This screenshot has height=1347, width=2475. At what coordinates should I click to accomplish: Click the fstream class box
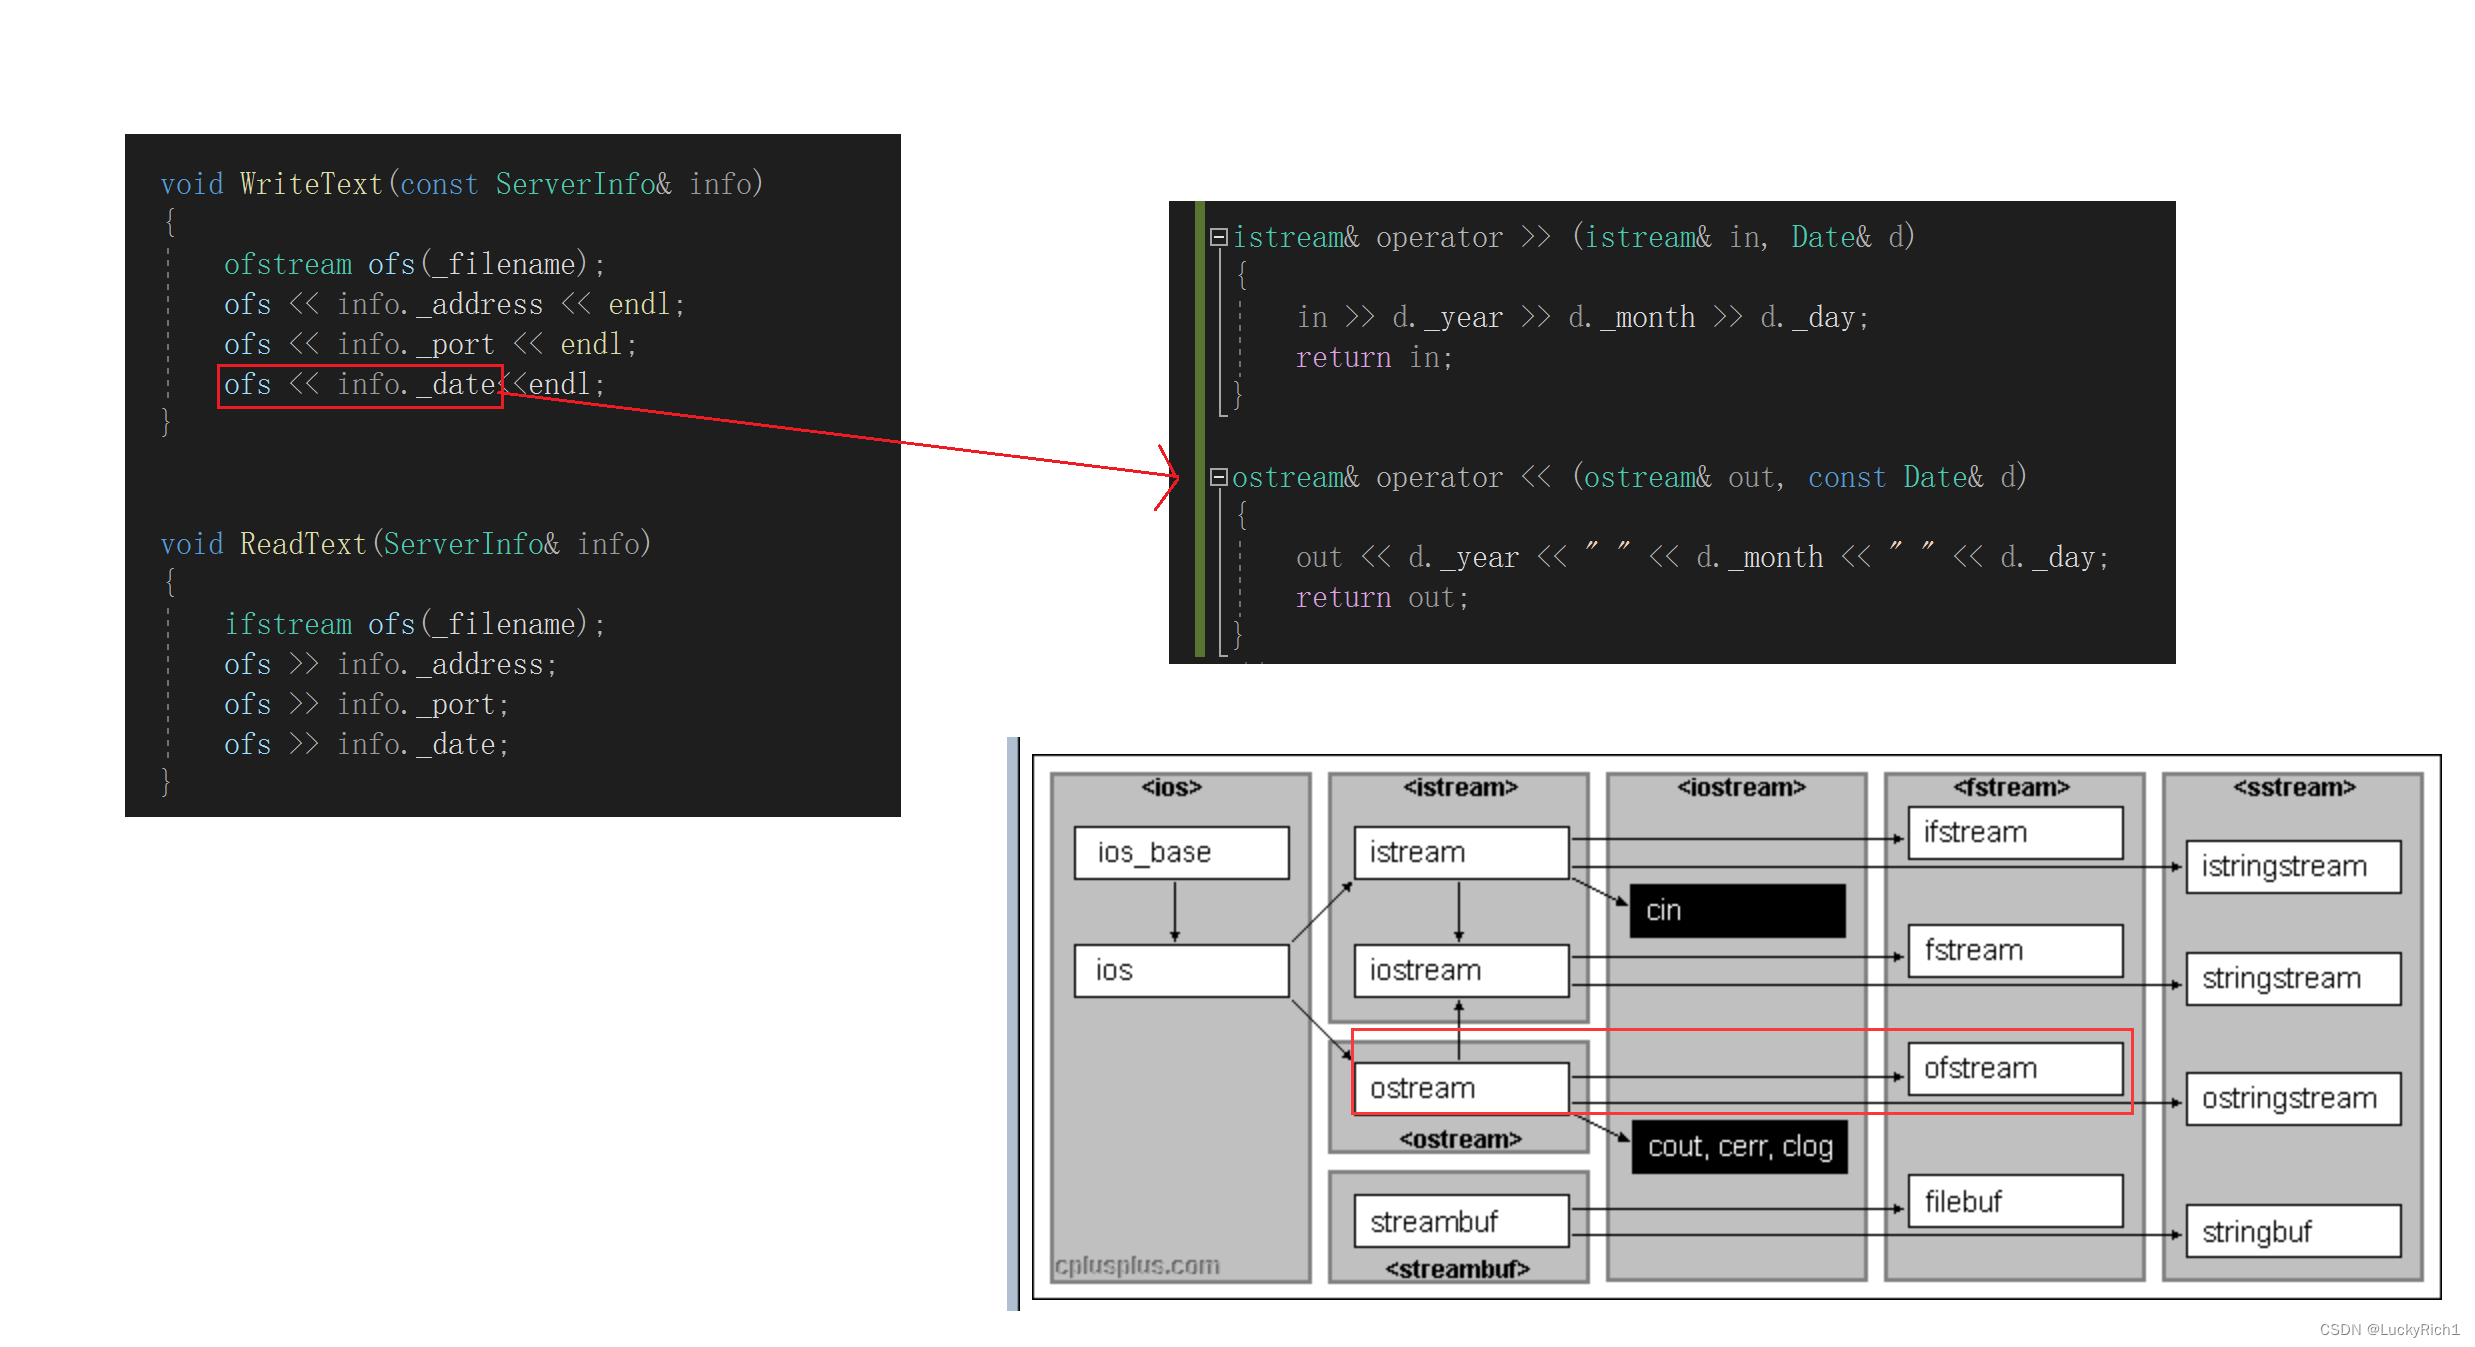click(x=2015, y=950)
